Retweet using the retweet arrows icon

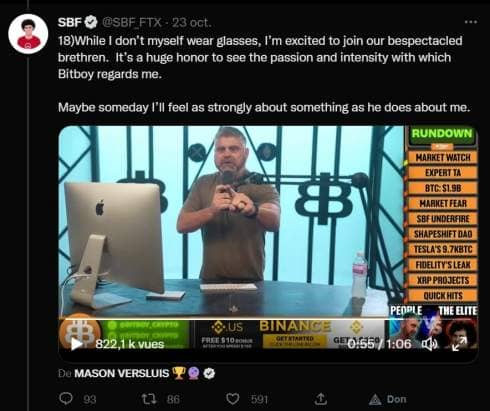149,399
